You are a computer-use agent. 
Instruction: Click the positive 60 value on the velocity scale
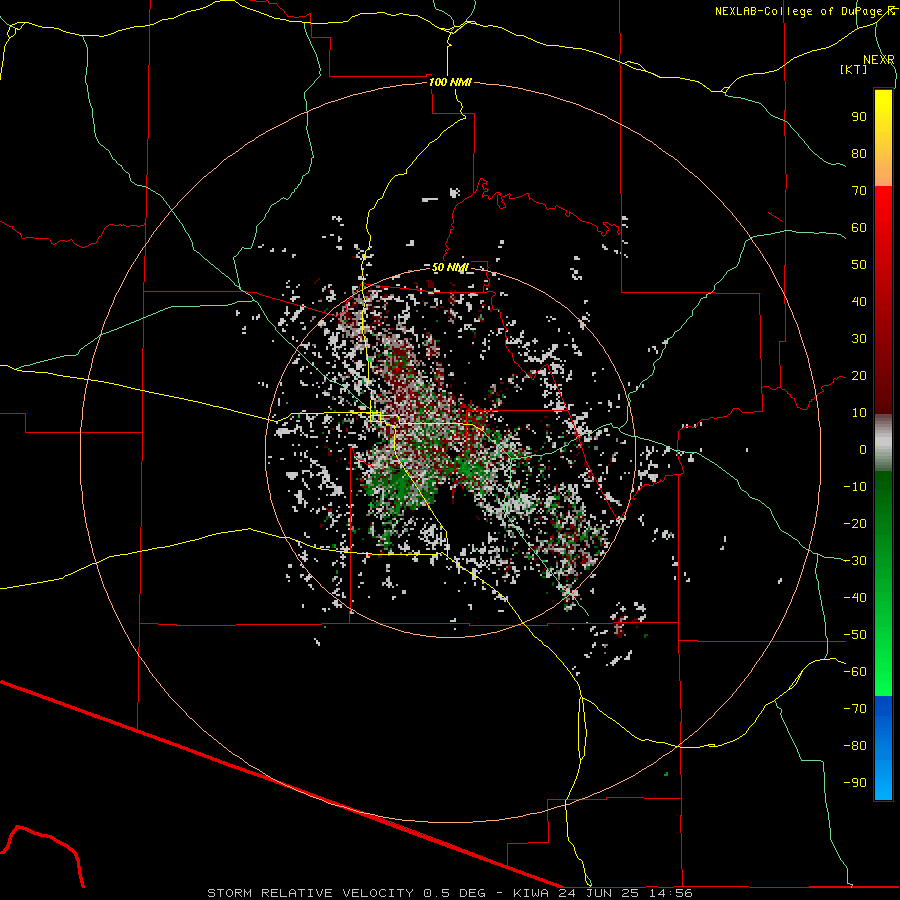pyautogui.click(x=859, y=227)
